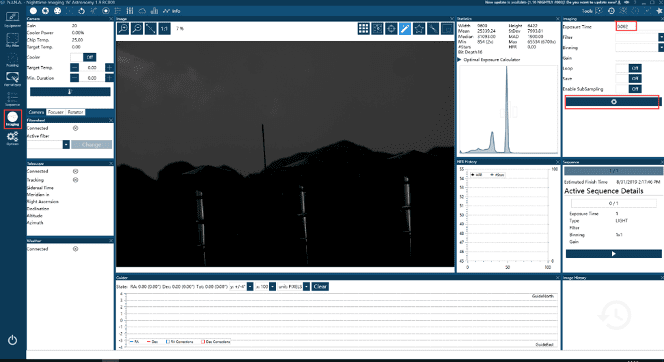This screenshot has height=362, width=664.
Task: Toggle the bar chart statistics icon in top toolbar
Action: (x=154, y=11)
